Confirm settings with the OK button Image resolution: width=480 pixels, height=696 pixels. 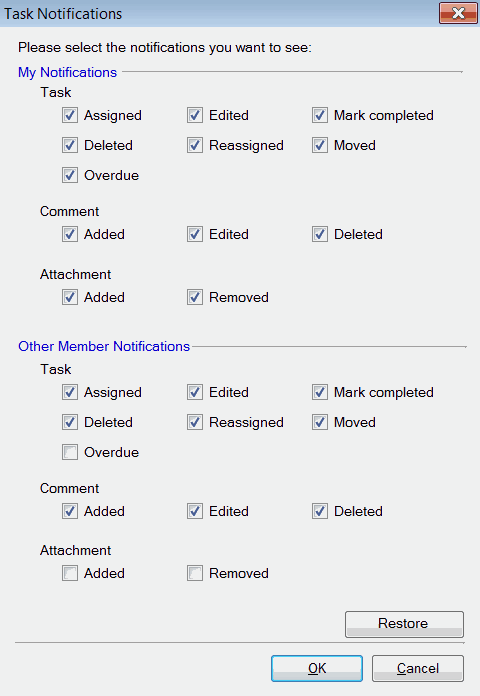point(317,668)
